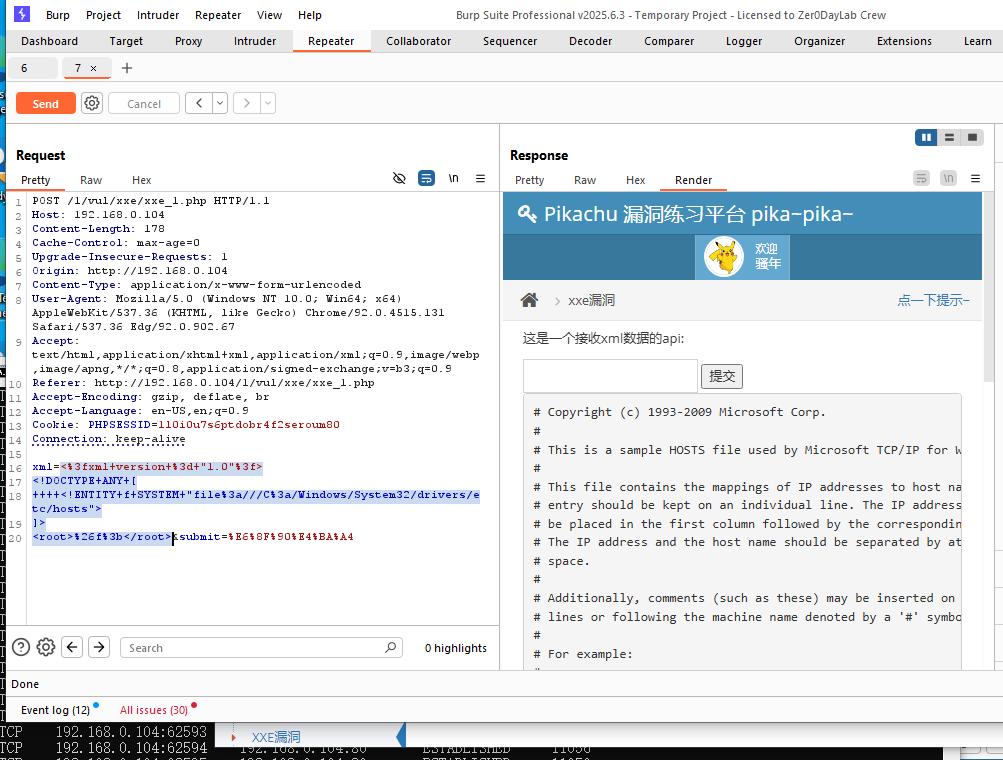
Task: Open the Project menu
Action: [x=103, y=15]
